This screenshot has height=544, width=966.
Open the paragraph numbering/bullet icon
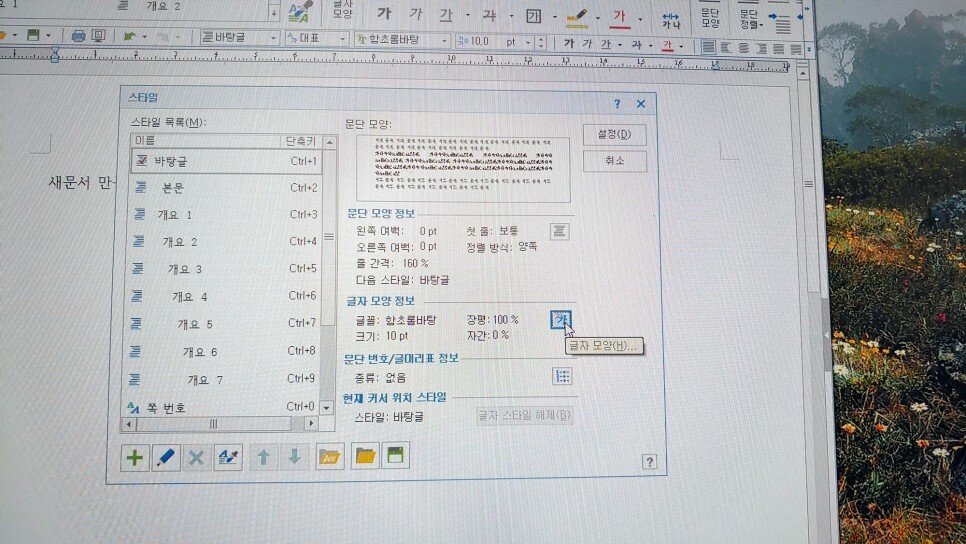coord(562,376)
